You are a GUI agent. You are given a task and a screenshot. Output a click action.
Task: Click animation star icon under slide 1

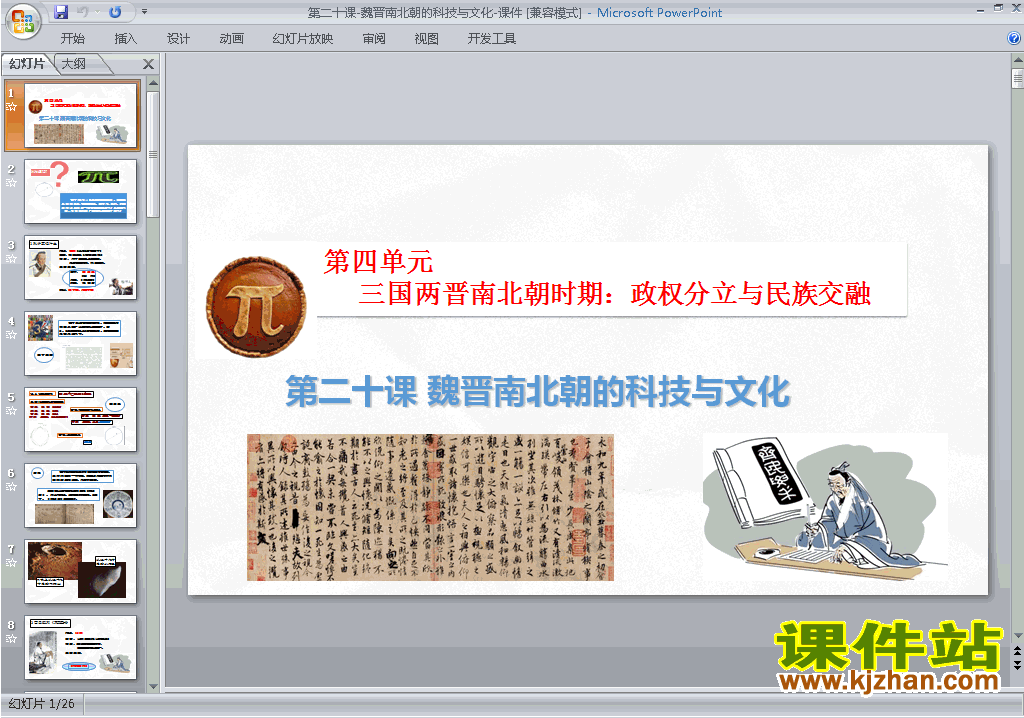click(x=11, y=106)
